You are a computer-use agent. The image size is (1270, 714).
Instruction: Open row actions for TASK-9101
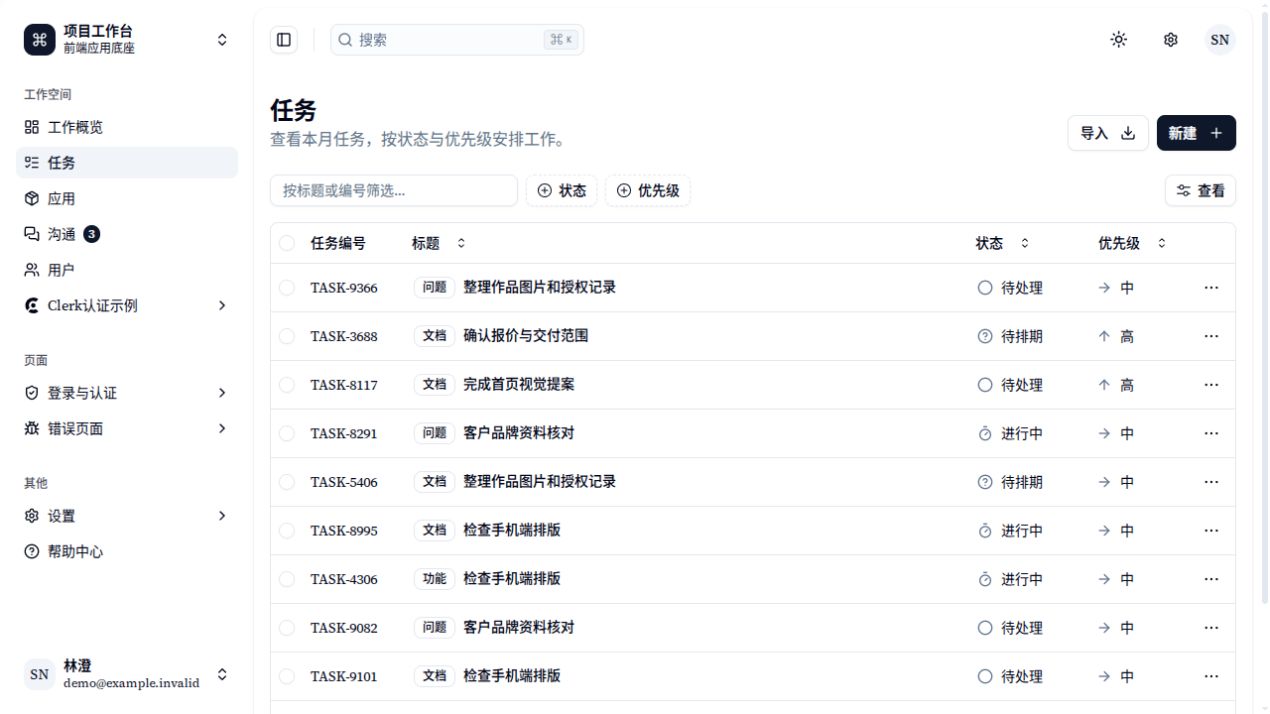1212,676
